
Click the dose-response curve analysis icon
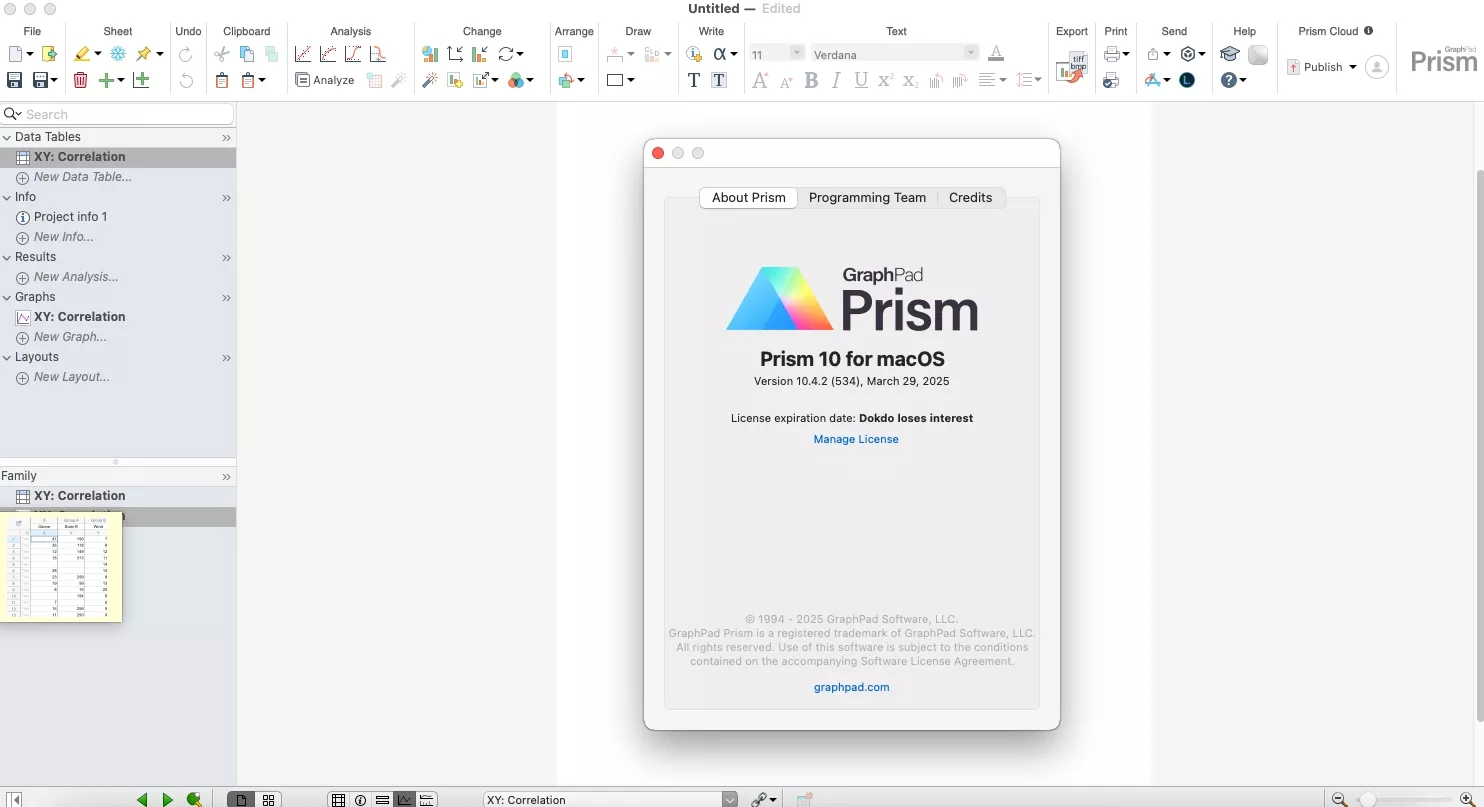click(352, 54)
